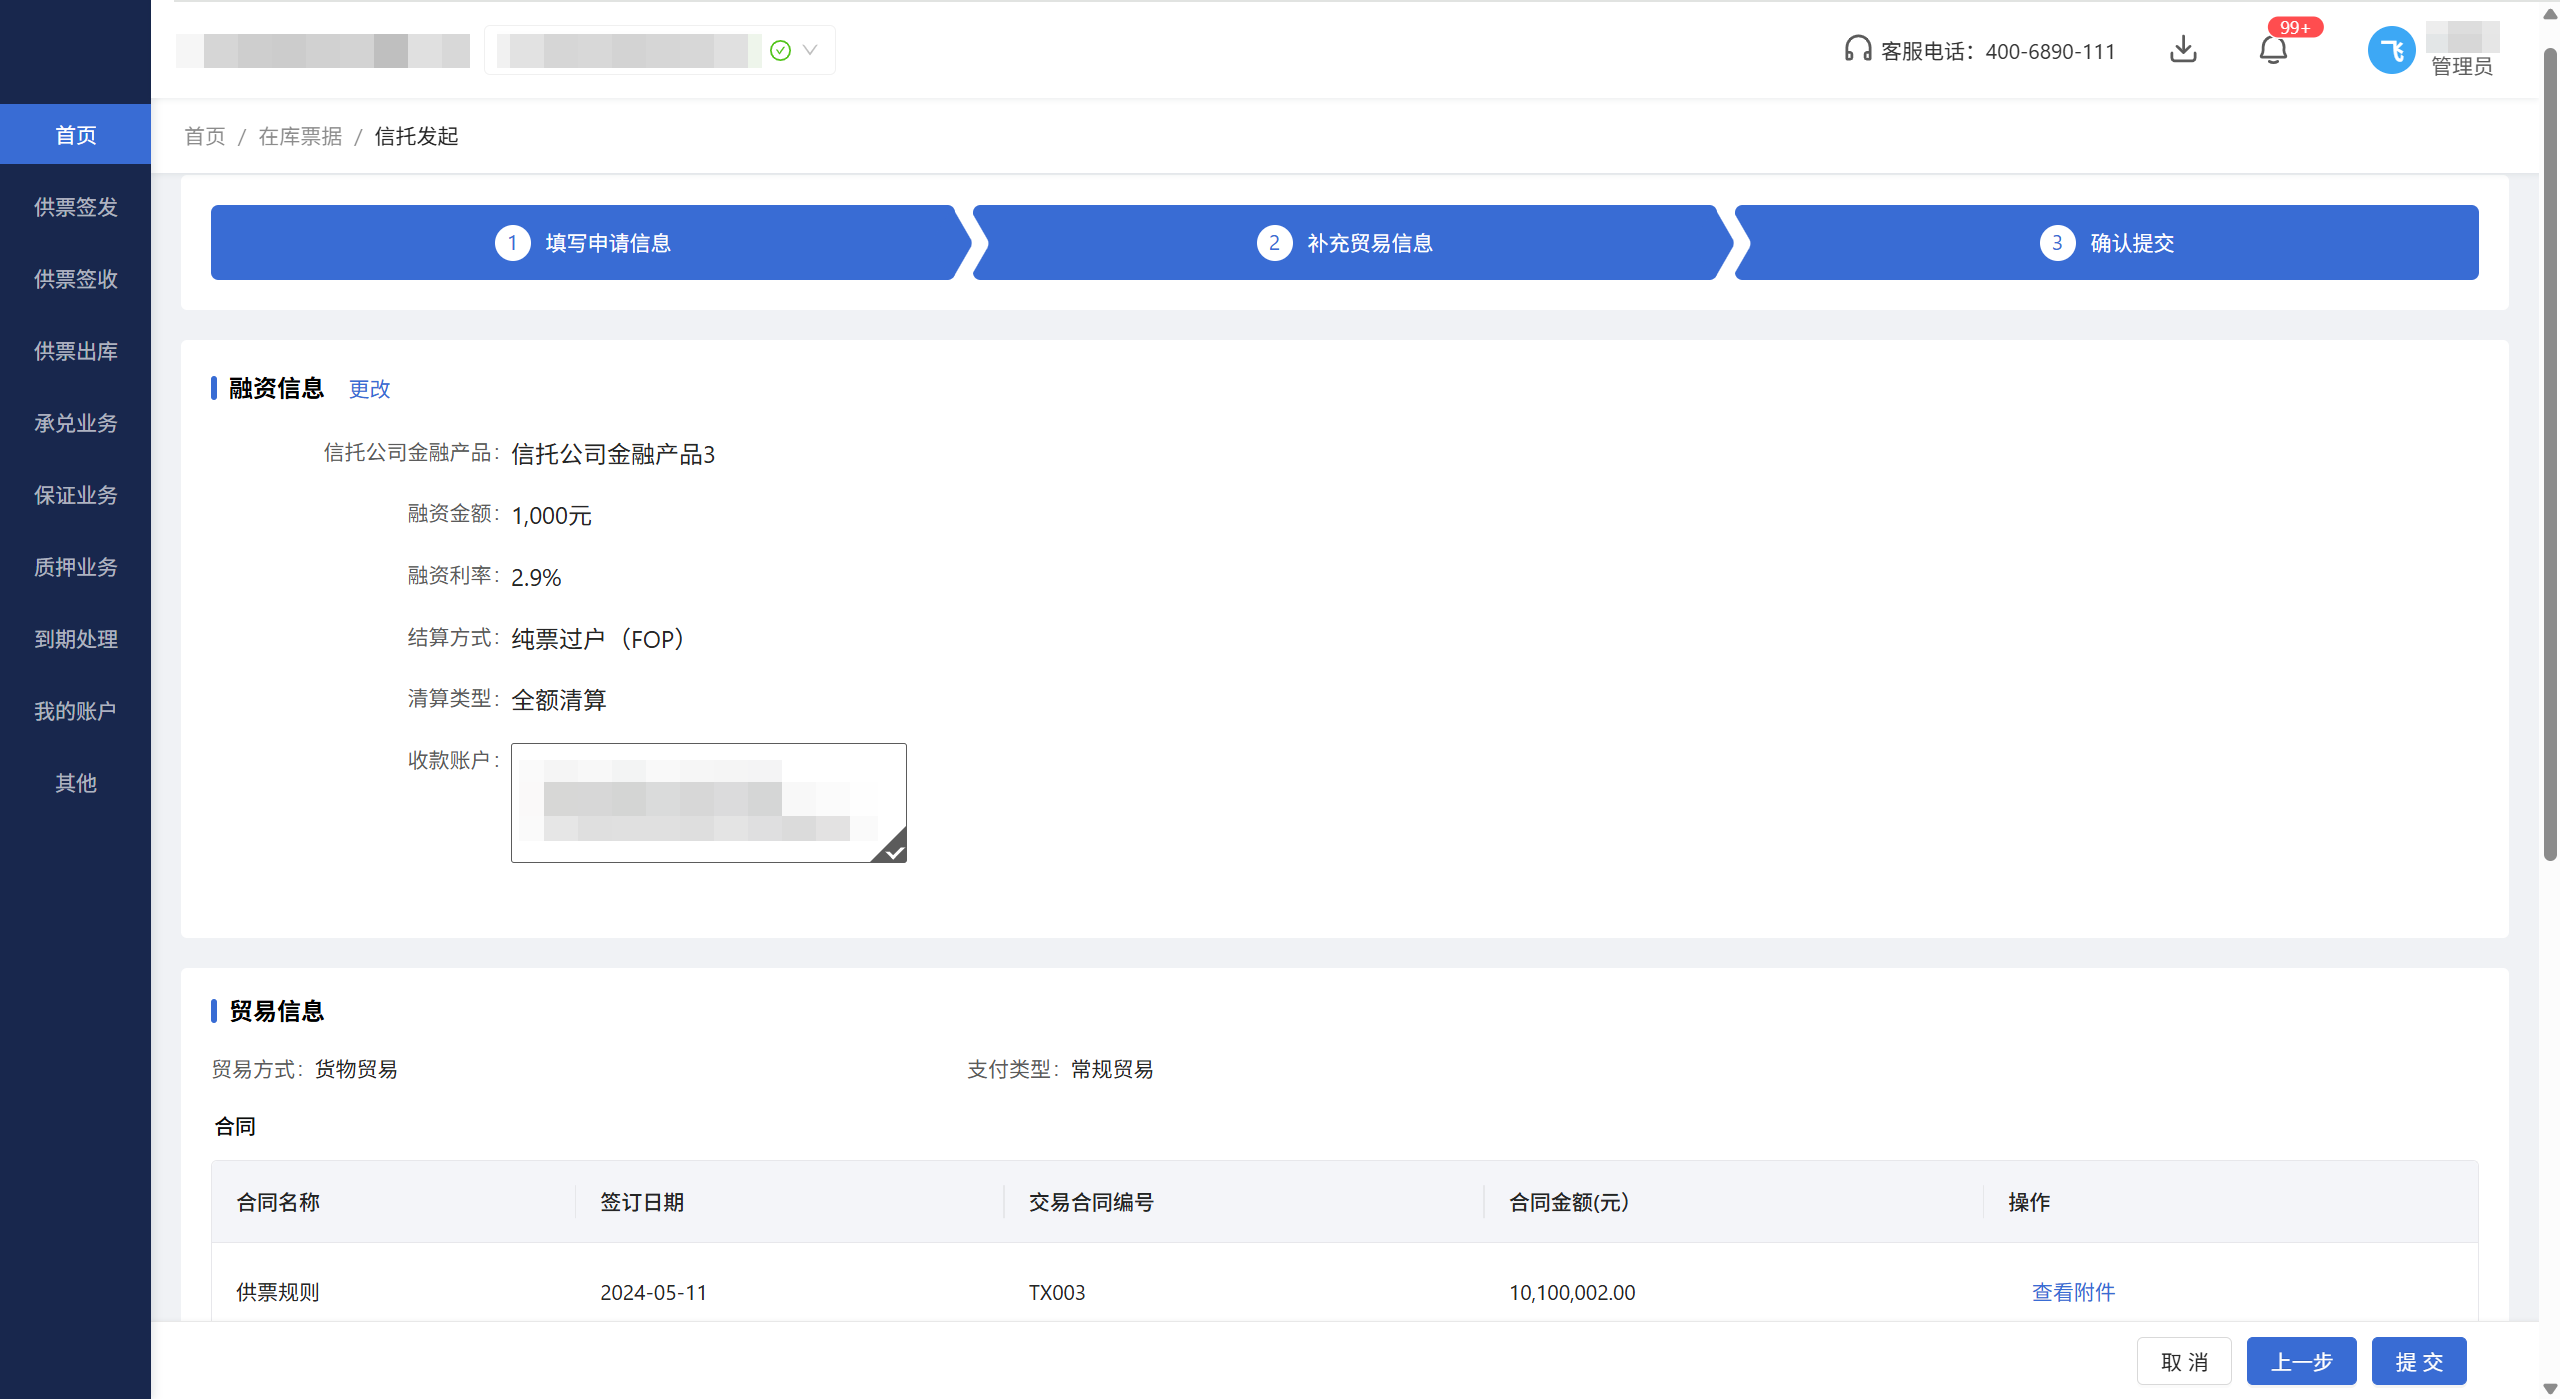Click the blue user avatar icon
Screen dimensions: 2560x1399
(x=2391, y=50)
